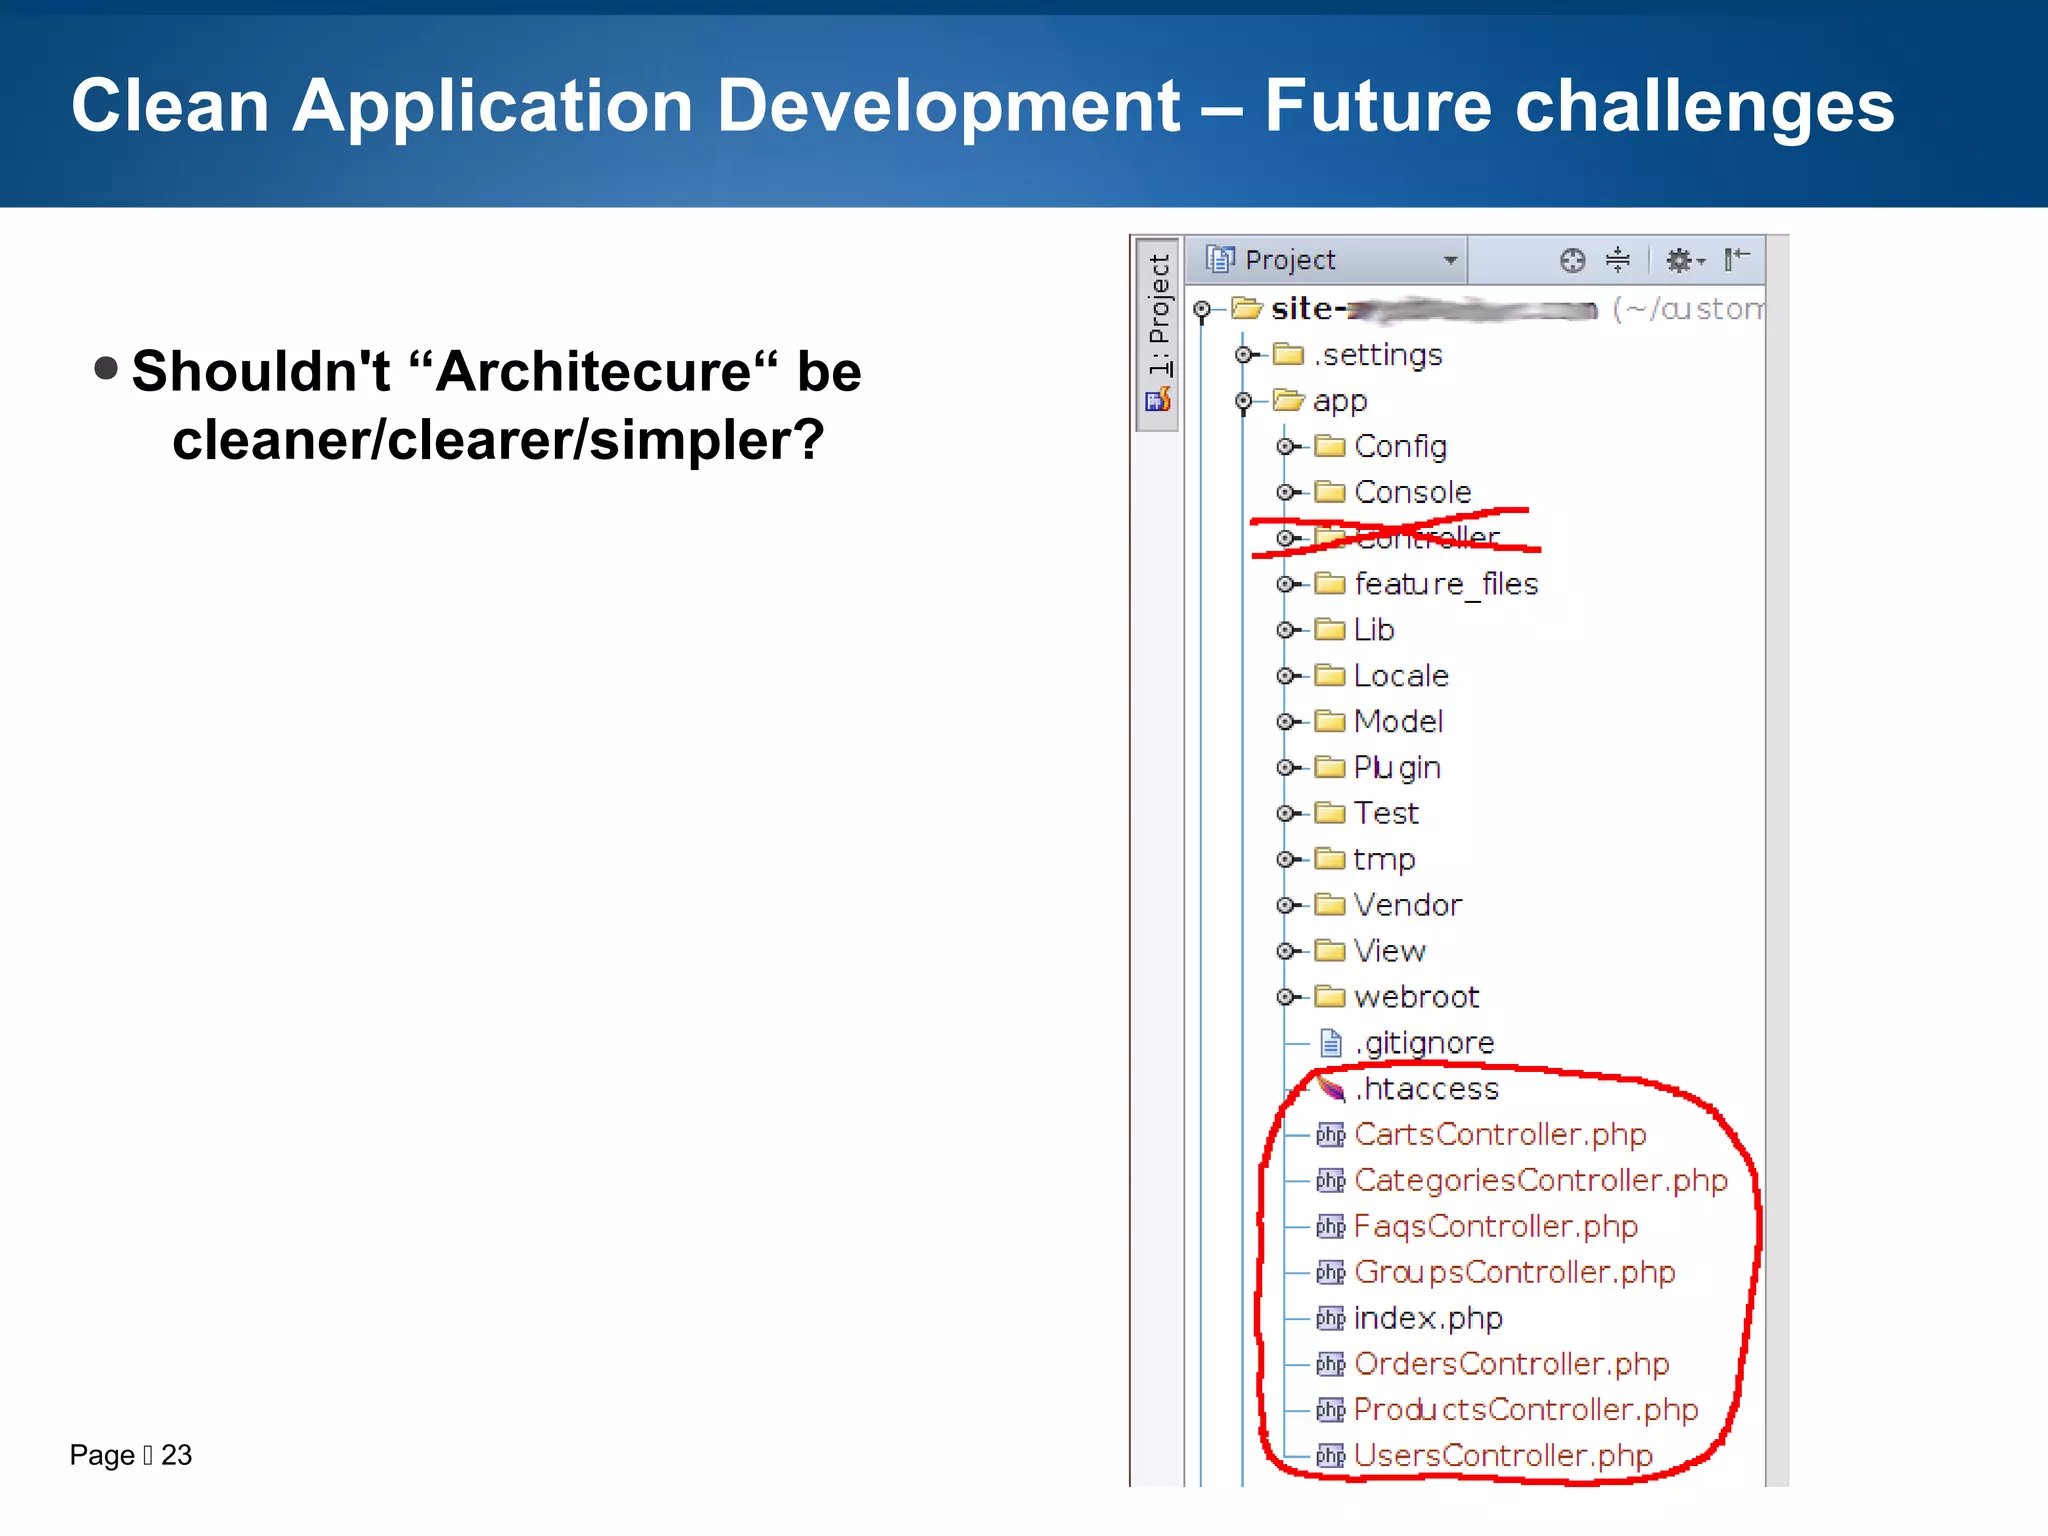Image resolution: width=2048 pixels, height=1536 pixels.
Task: Click the php icon beside CartsController.php
Action: (1330, 1135)
